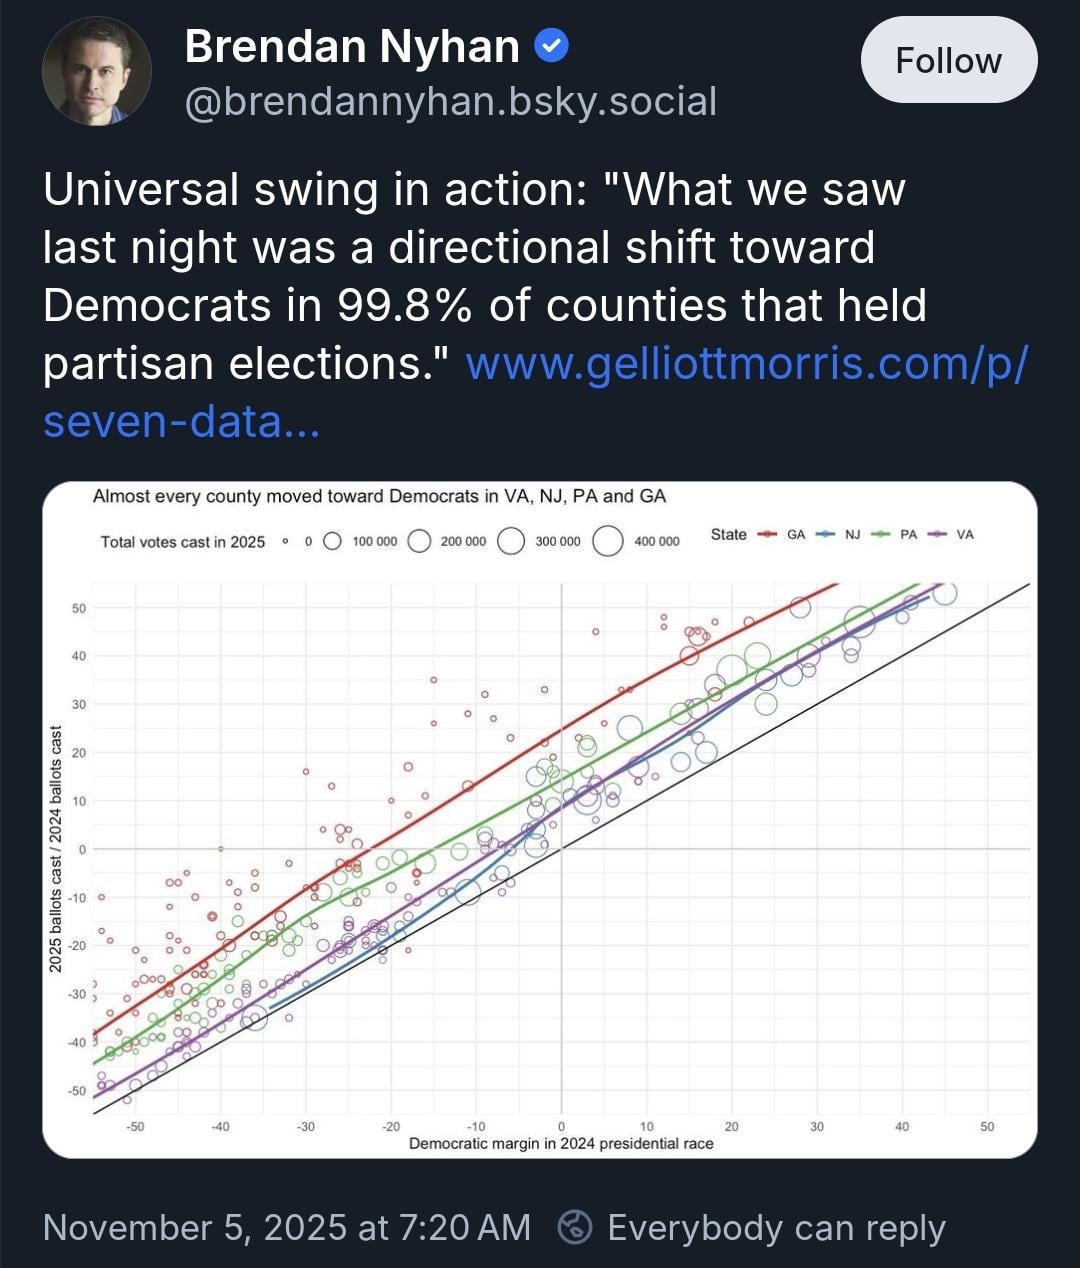1080x1268 pixels.
Task: Click the blue NJ legend marker
Action: 825,534
